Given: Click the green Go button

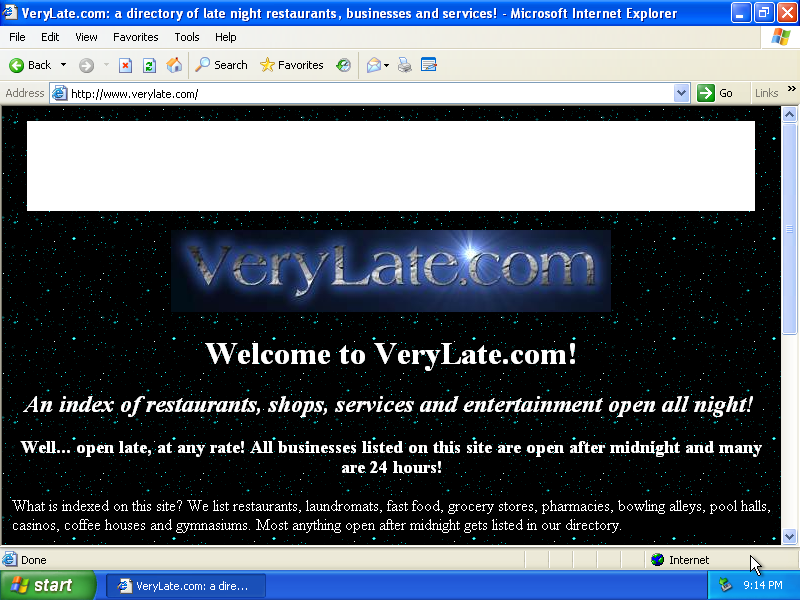Looking at the screenshot, I should (715, 93).
